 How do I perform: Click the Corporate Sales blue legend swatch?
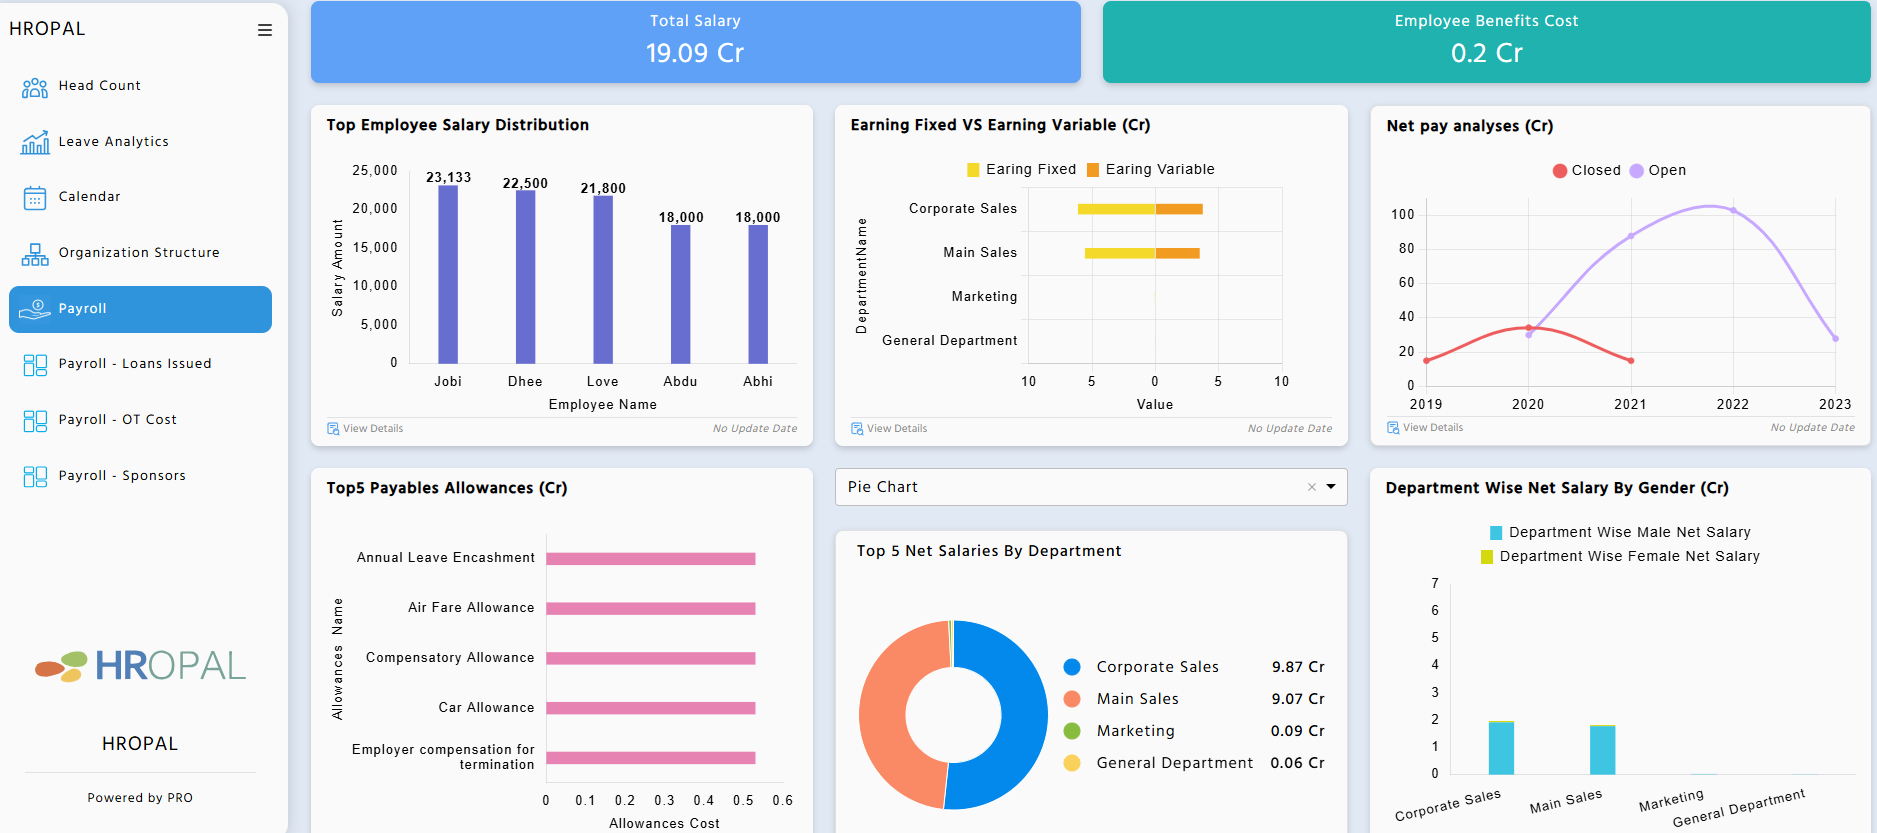[1072, 667]
